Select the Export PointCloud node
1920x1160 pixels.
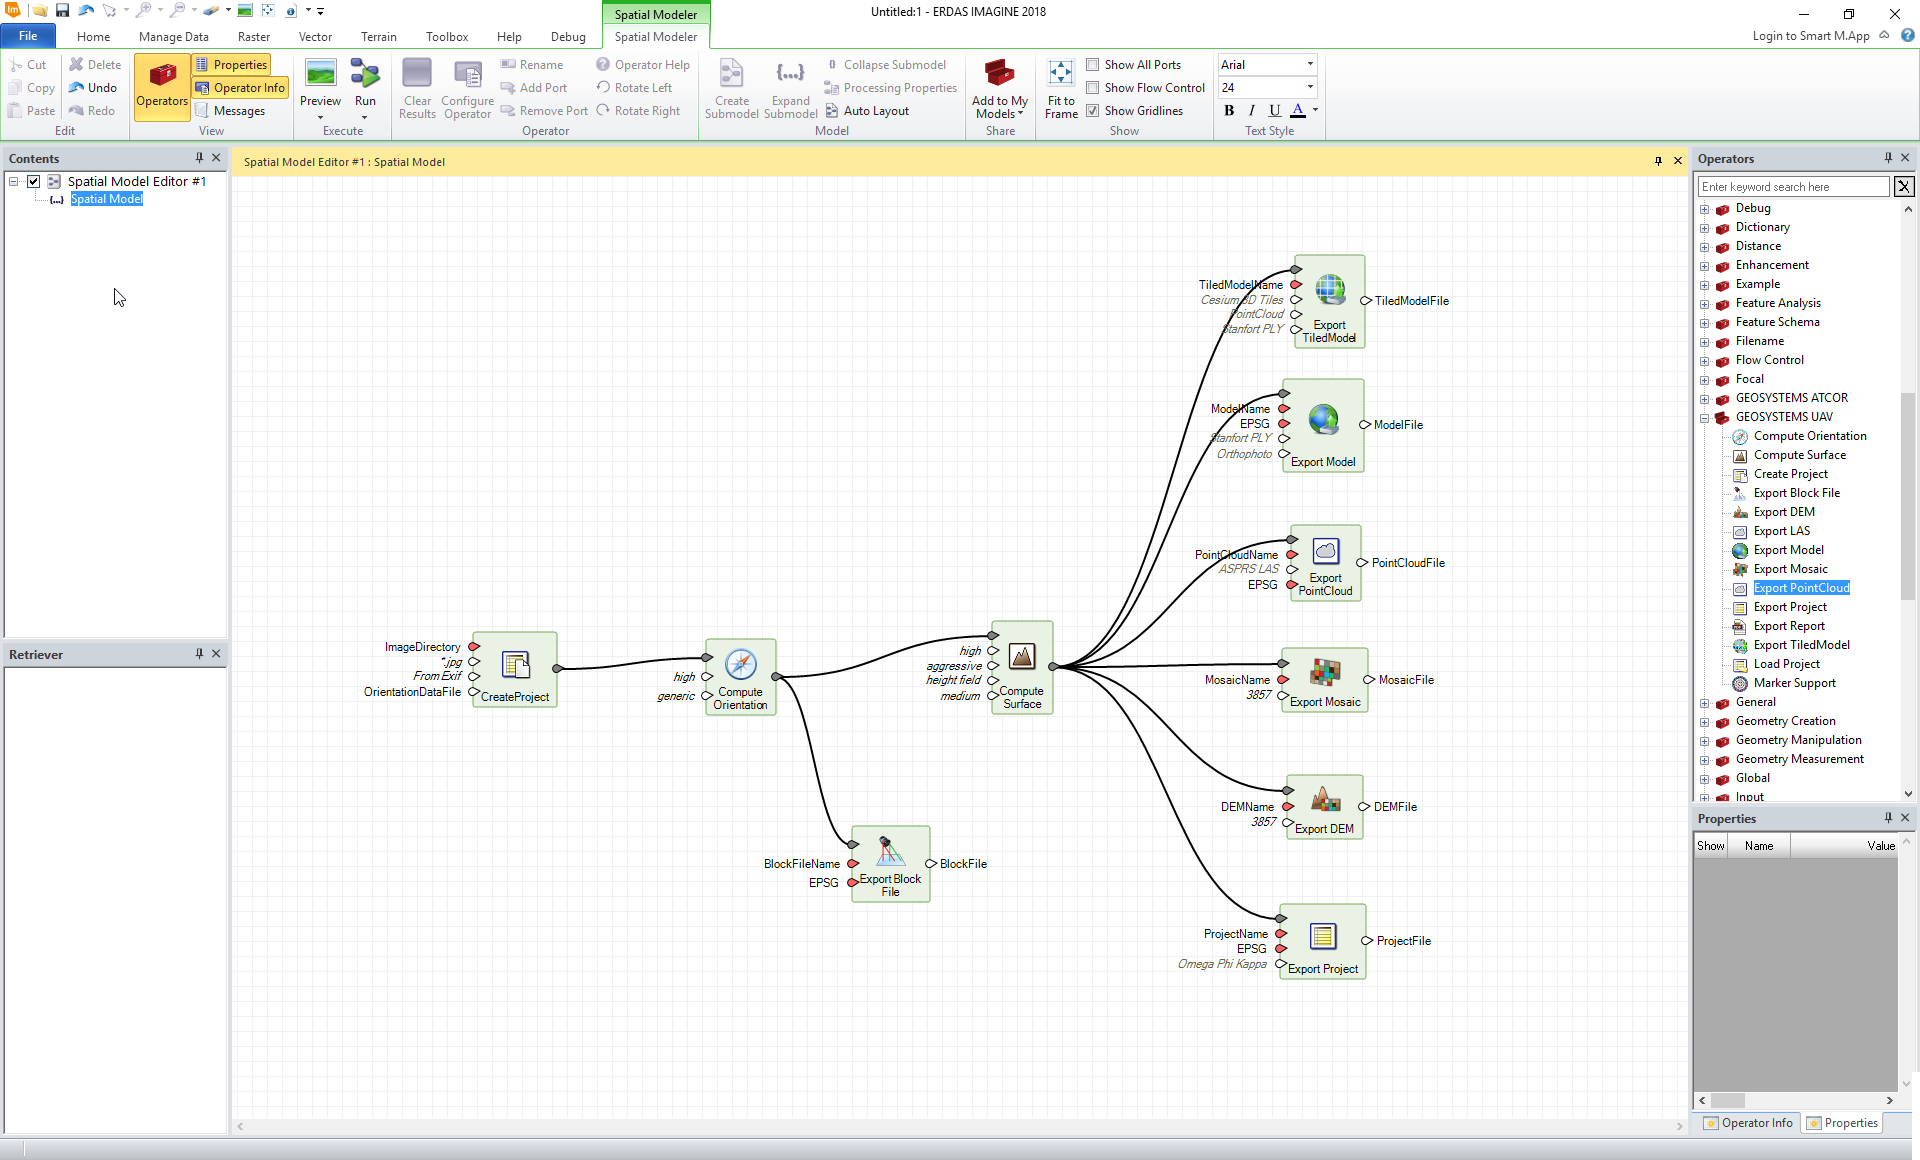pyautogui.click(x=1325, y=563)
